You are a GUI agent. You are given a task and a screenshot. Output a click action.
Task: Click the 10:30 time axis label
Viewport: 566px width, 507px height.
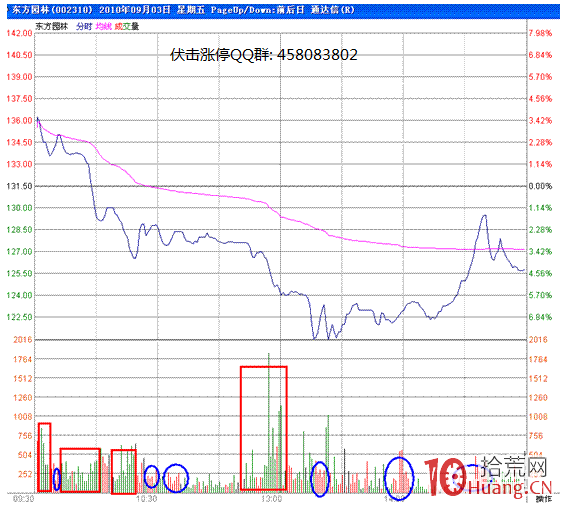pyautogui.click(x=147, y=499)
